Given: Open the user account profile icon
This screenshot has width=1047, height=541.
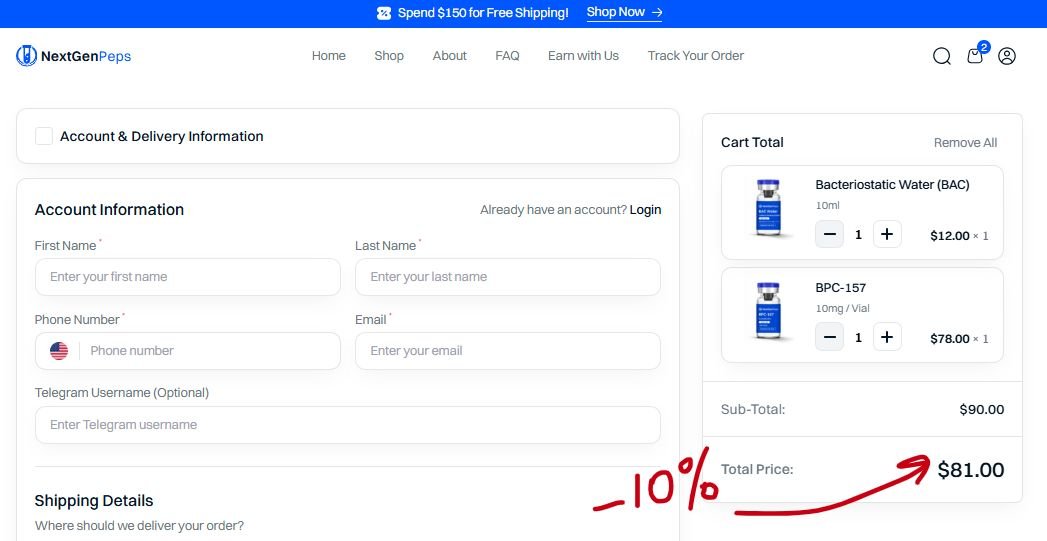Looking at the screenshot, I should coord(1007,56).
